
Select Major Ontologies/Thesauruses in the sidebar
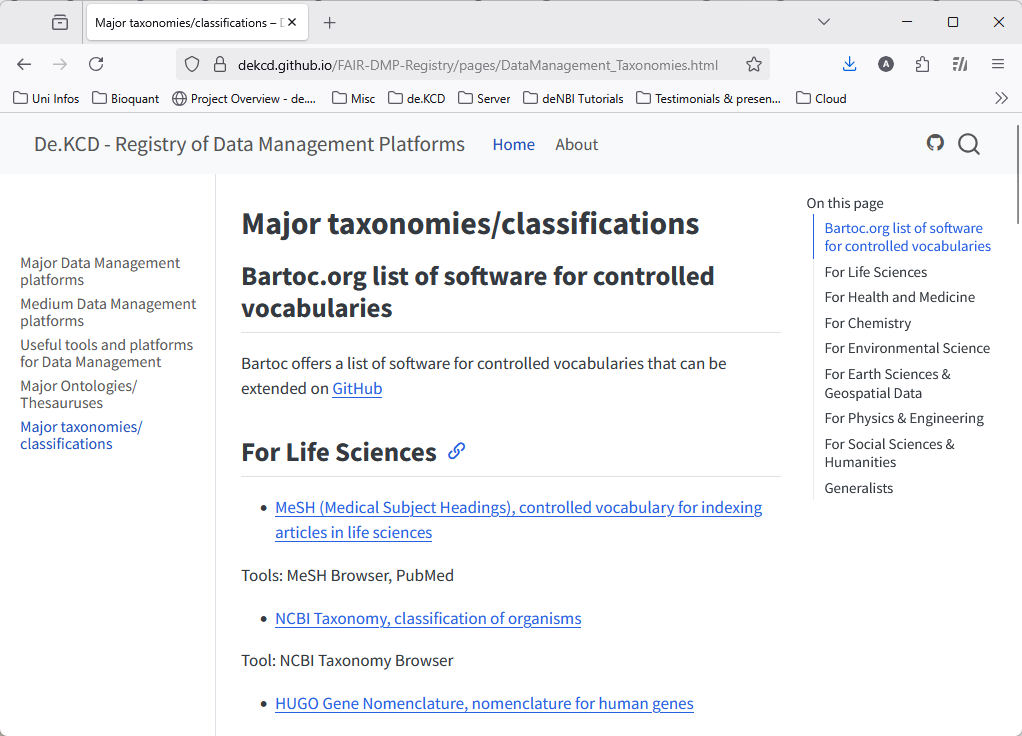(78, 394)
